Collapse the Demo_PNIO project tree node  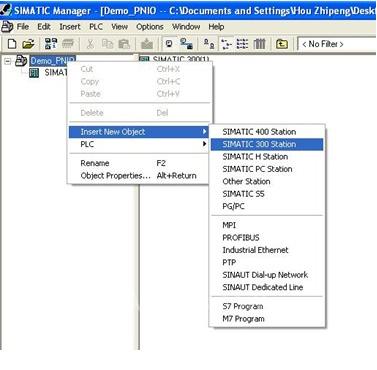[x=7, y=61]
